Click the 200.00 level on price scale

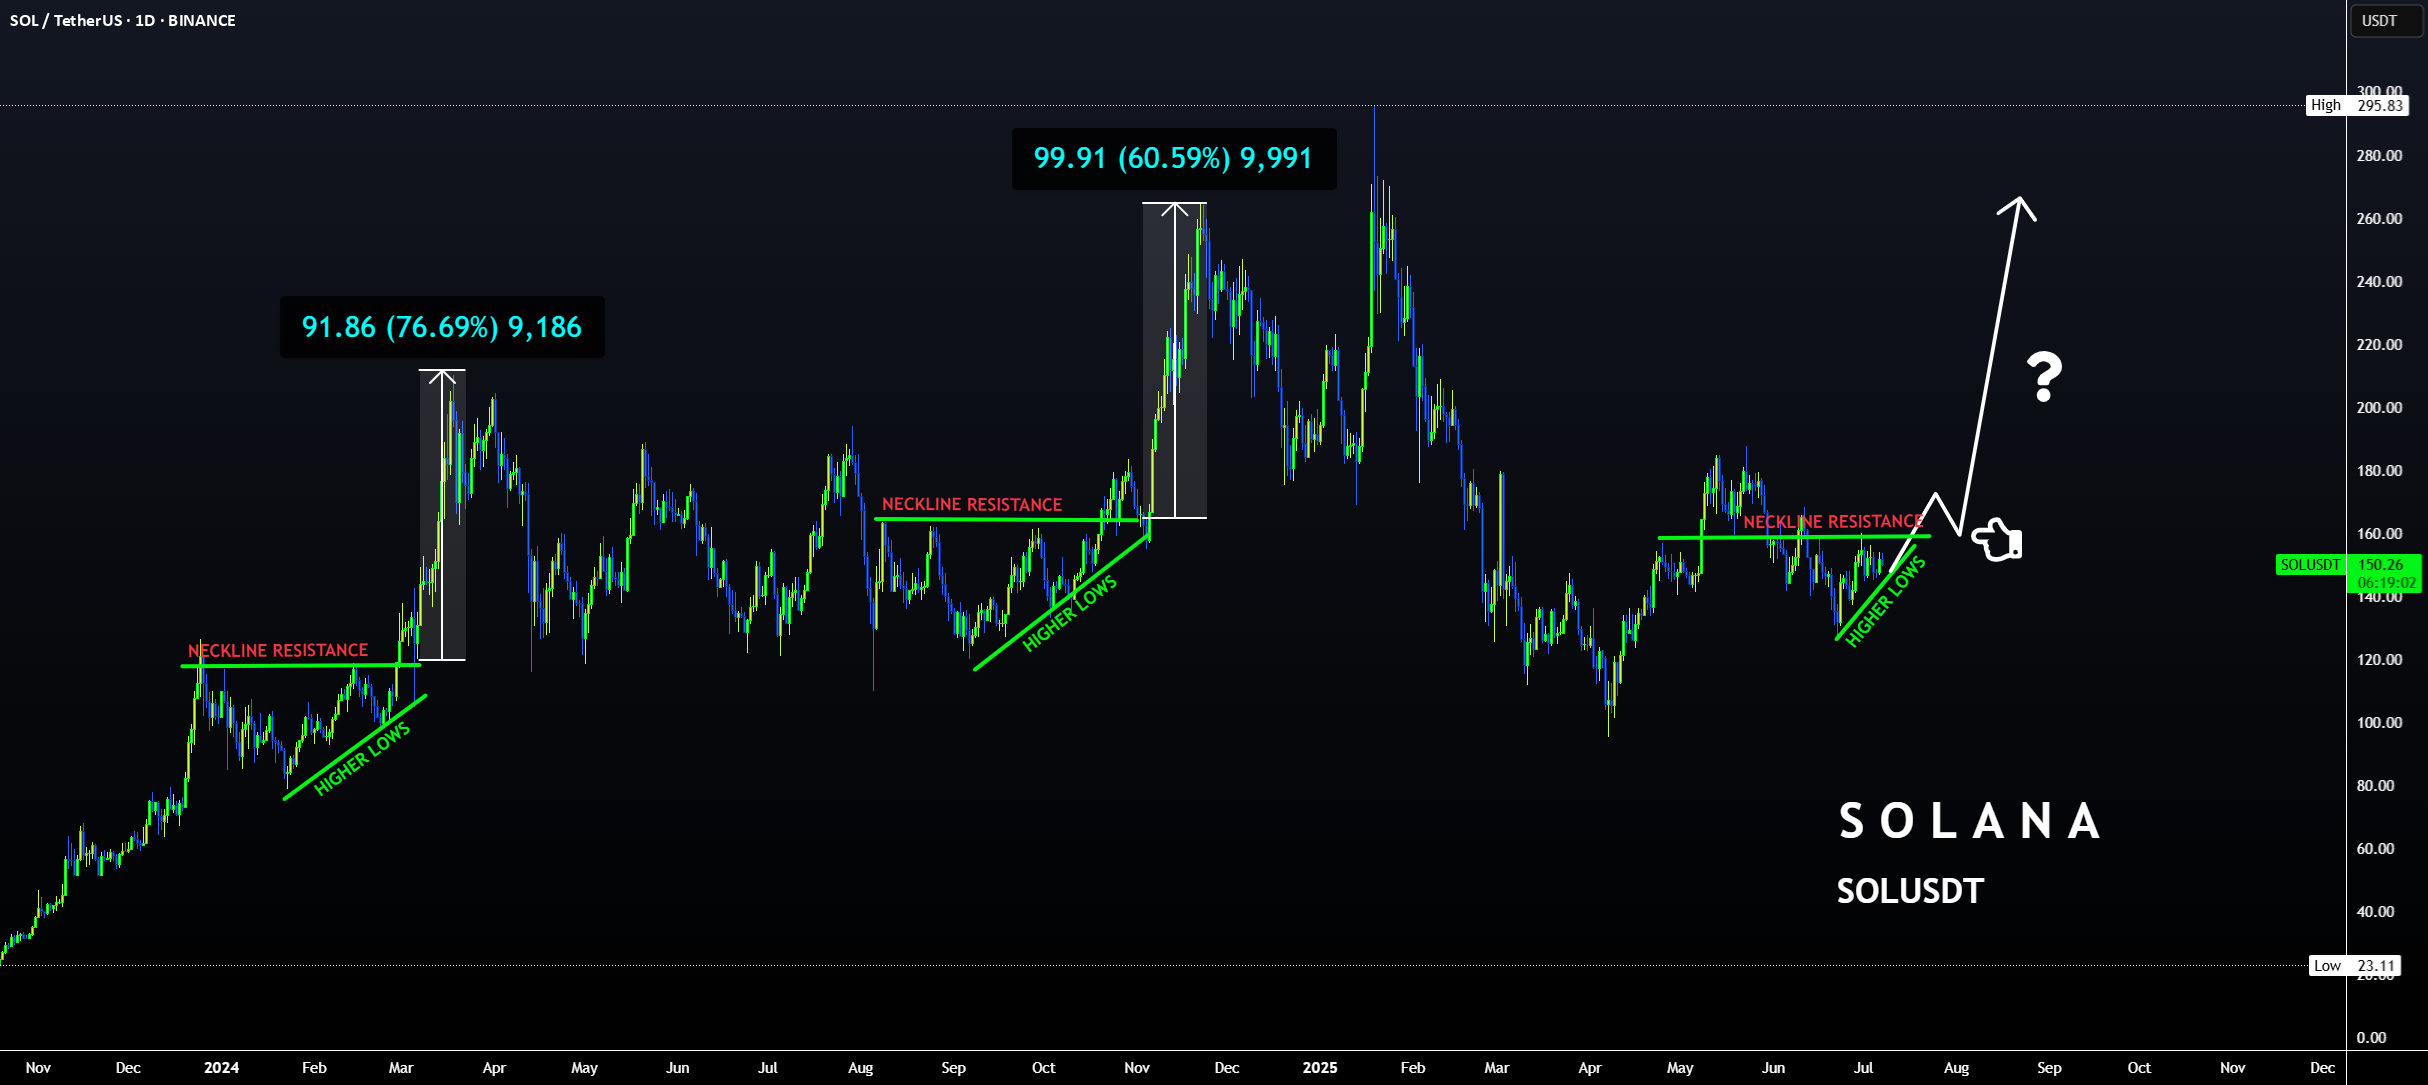[2379, 407]
